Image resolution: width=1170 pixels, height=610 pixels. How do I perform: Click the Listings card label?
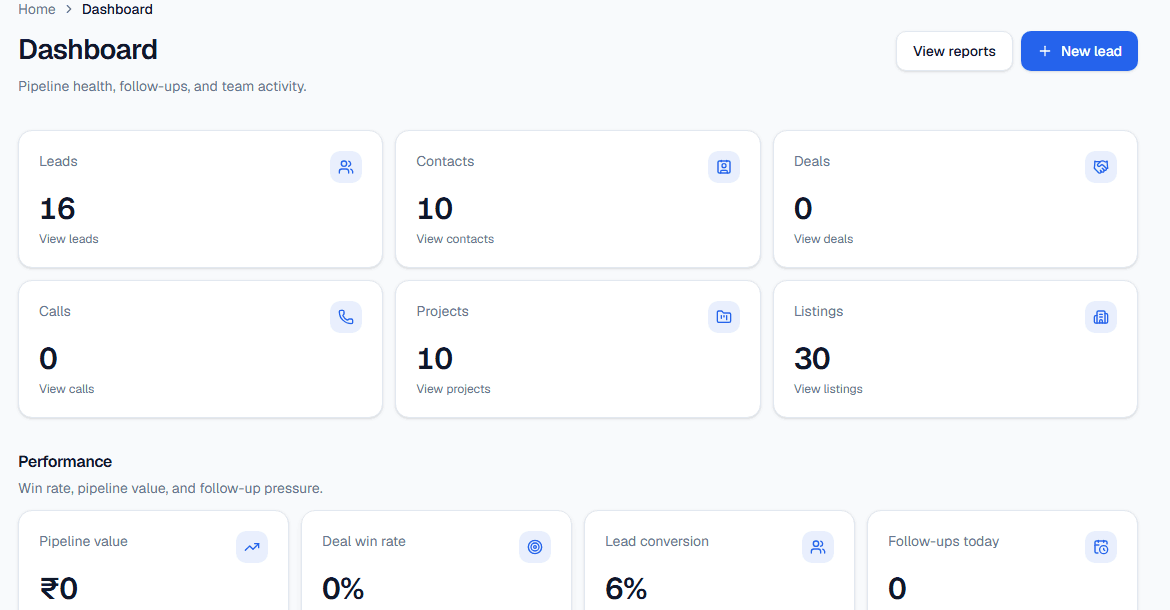tap(819, 311)
